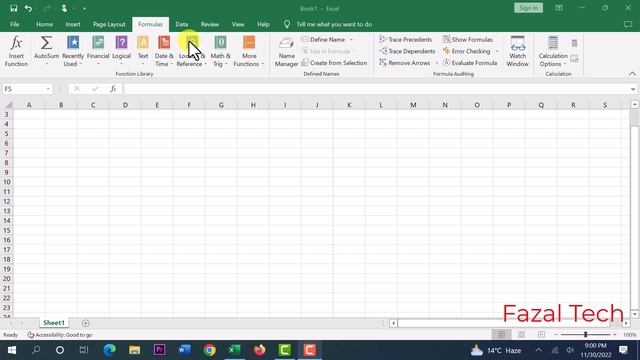Open Evaluate Formula dialog
This screenshot has height=360, width=640.
tap(470, 63)
